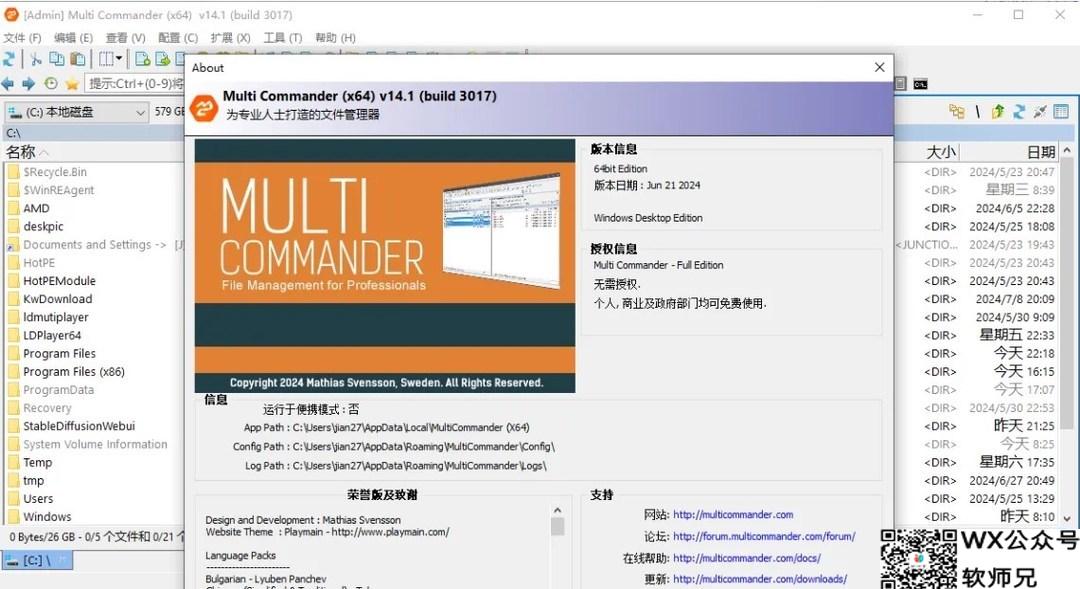Click the Multi Commander logo in About header
The image size is (1080, 589).
(x=204, y=107)
